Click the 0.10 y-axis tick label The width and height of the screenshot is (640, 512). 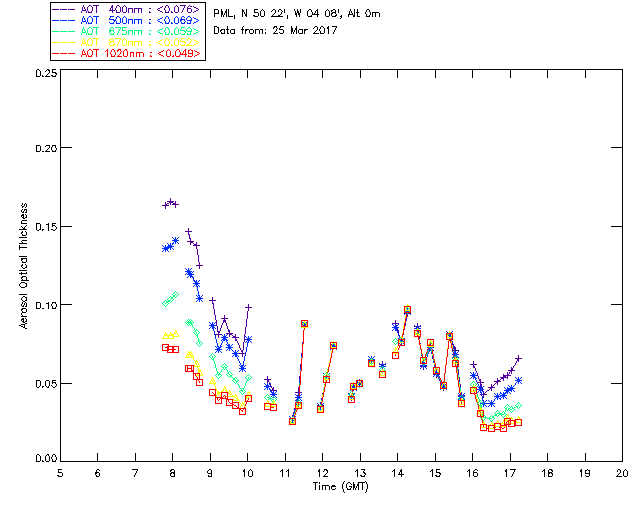(x=46, y=305)
